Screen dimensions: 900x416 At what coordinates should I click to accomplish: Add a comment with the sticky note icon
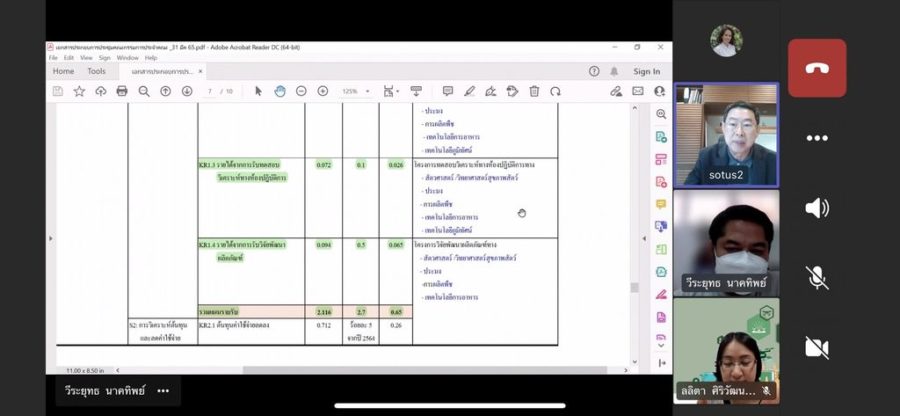click(x=447, y=91)
